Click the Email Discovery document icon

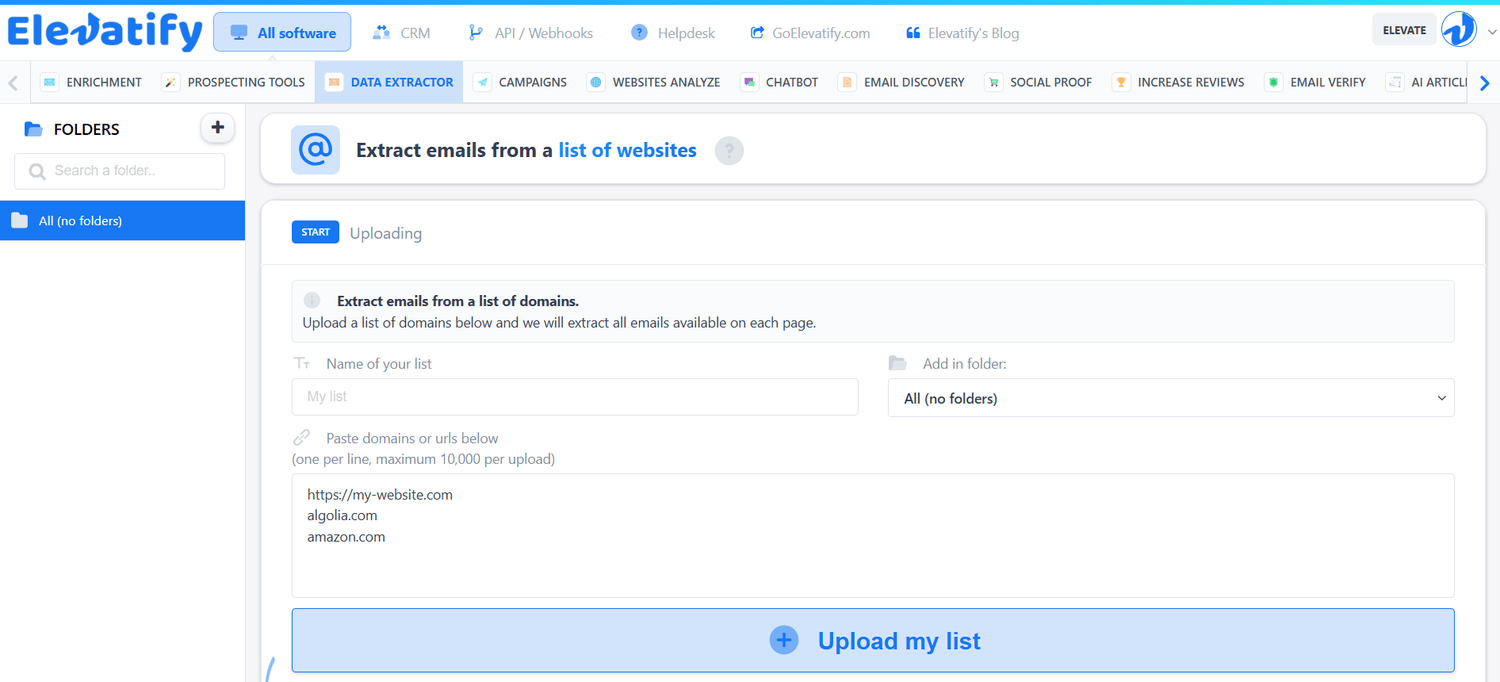tap(847, 82)
